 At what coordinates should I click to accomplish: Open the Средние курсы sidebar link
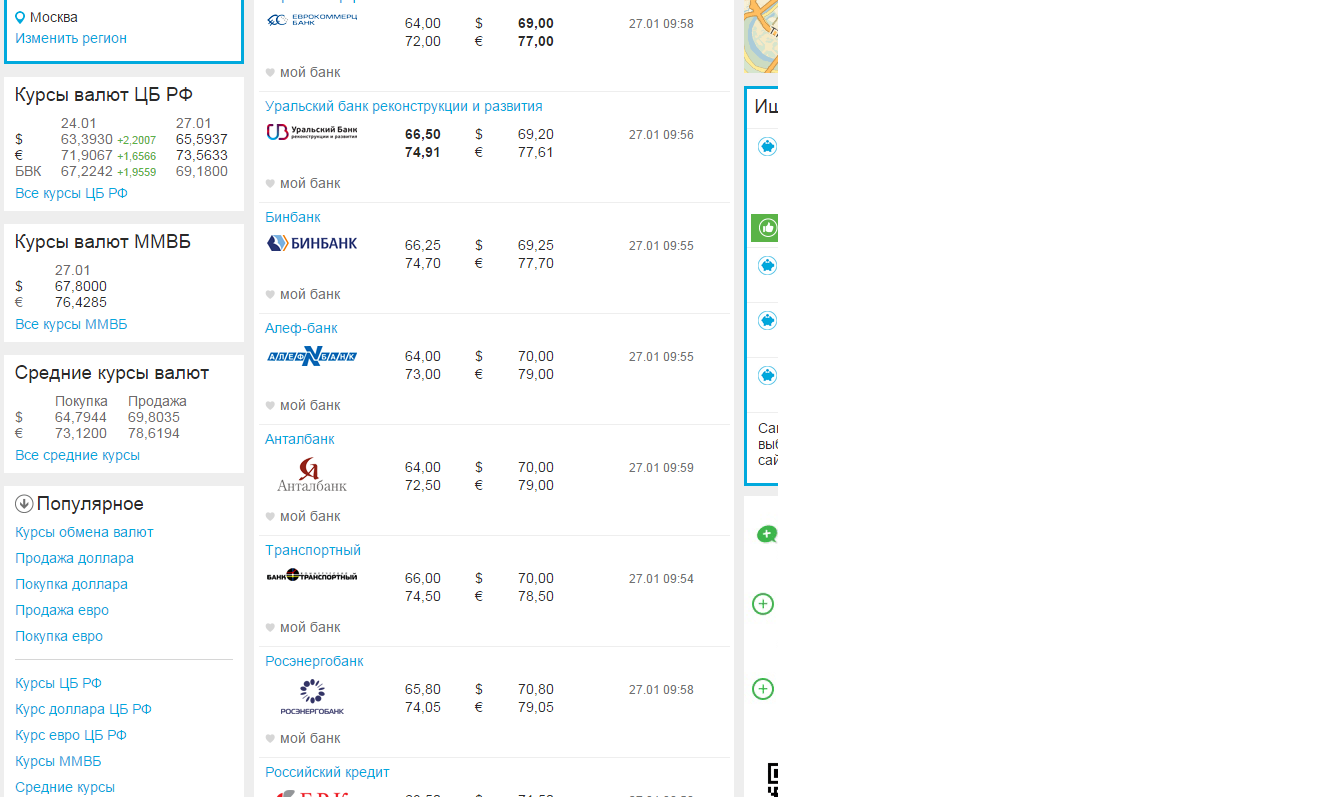[65, 787]
